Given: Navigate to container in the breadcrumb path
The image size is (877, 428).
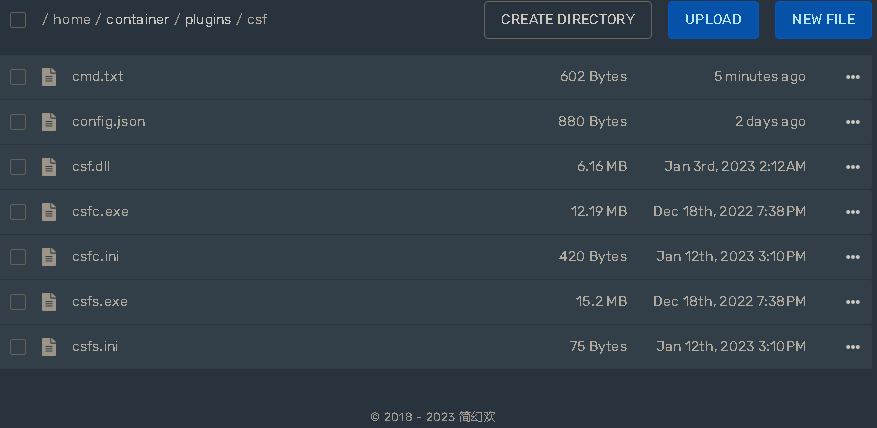Looking at the screenshot, I should (138, 20).
